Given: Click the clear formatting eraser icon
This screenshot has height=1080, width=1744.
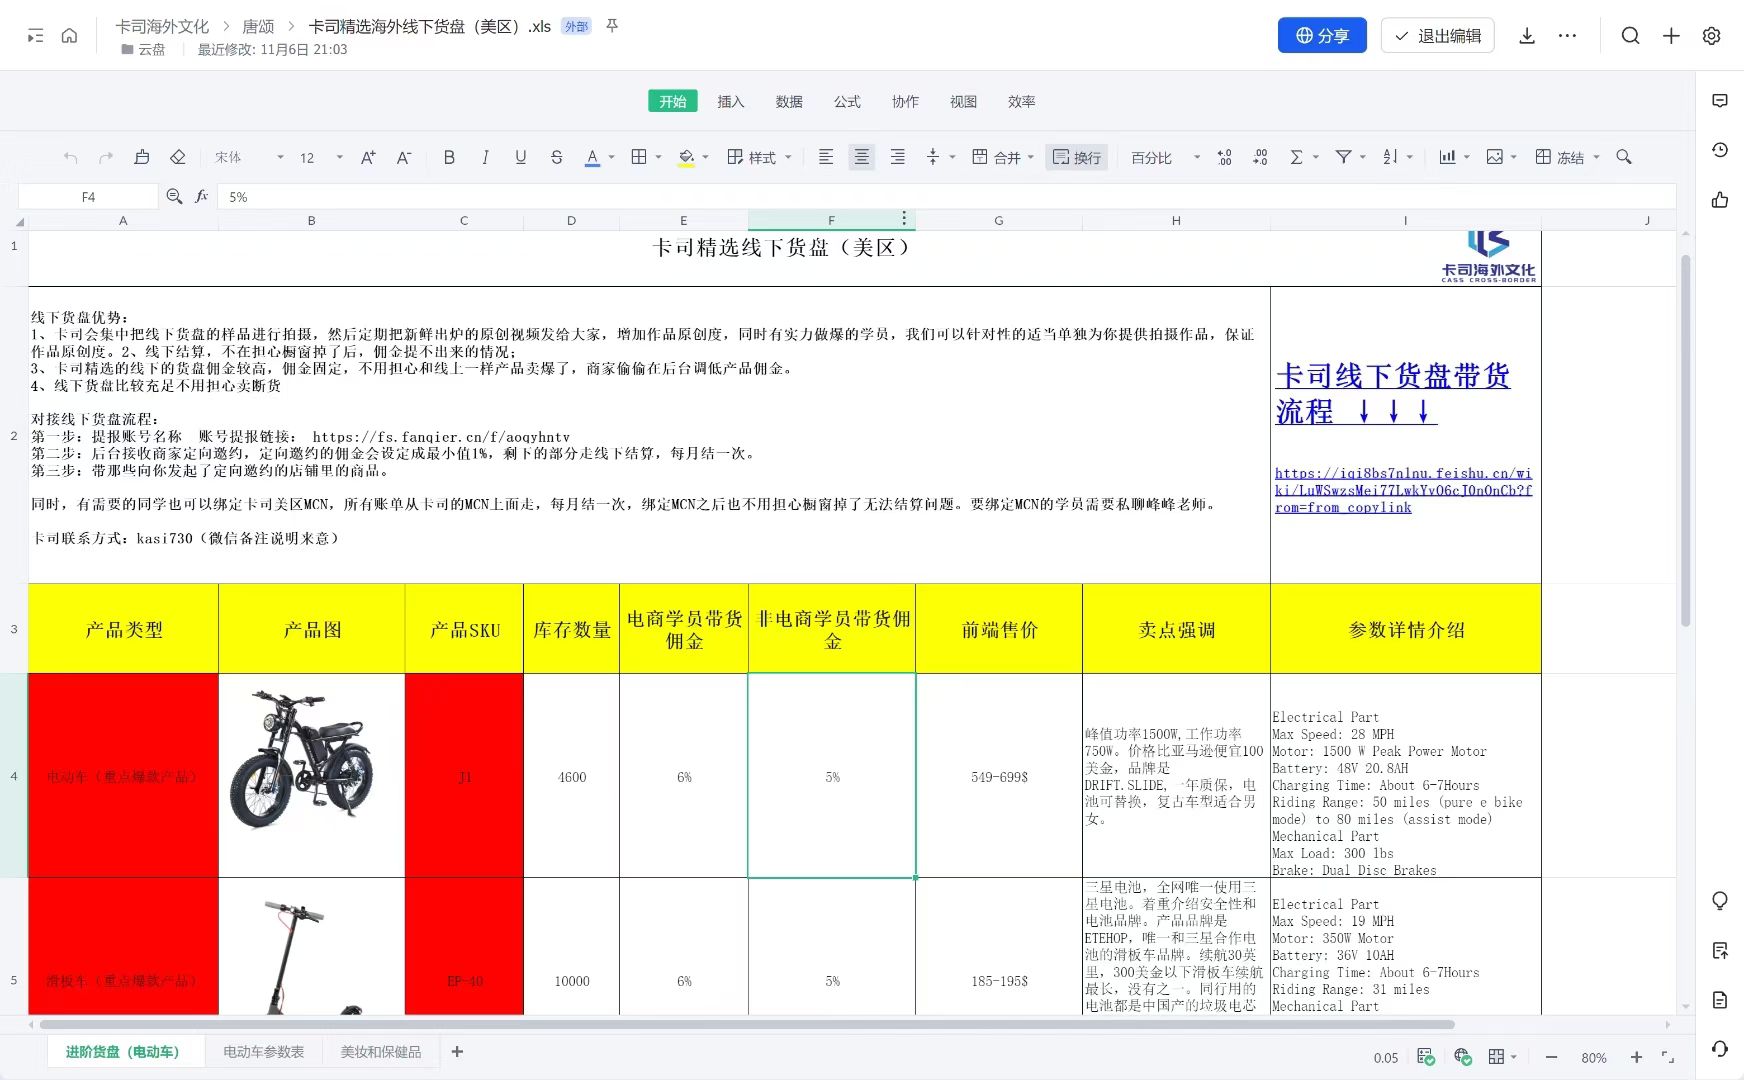Looking at the screenshot, I should pos(178,157).
